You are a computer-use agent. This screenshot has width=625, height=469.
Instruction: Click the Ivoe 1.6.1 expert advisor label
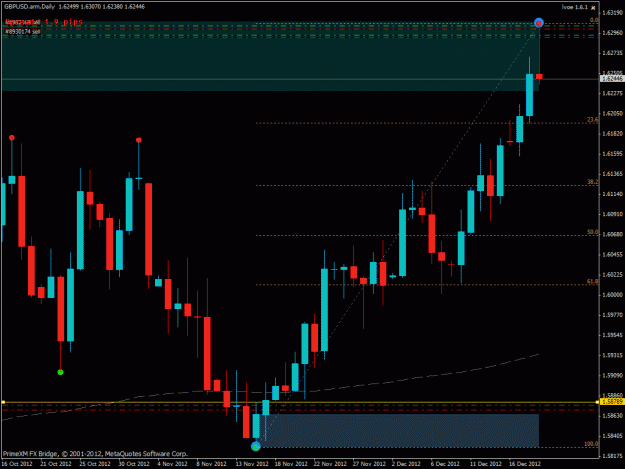click(x=575, y=7)
